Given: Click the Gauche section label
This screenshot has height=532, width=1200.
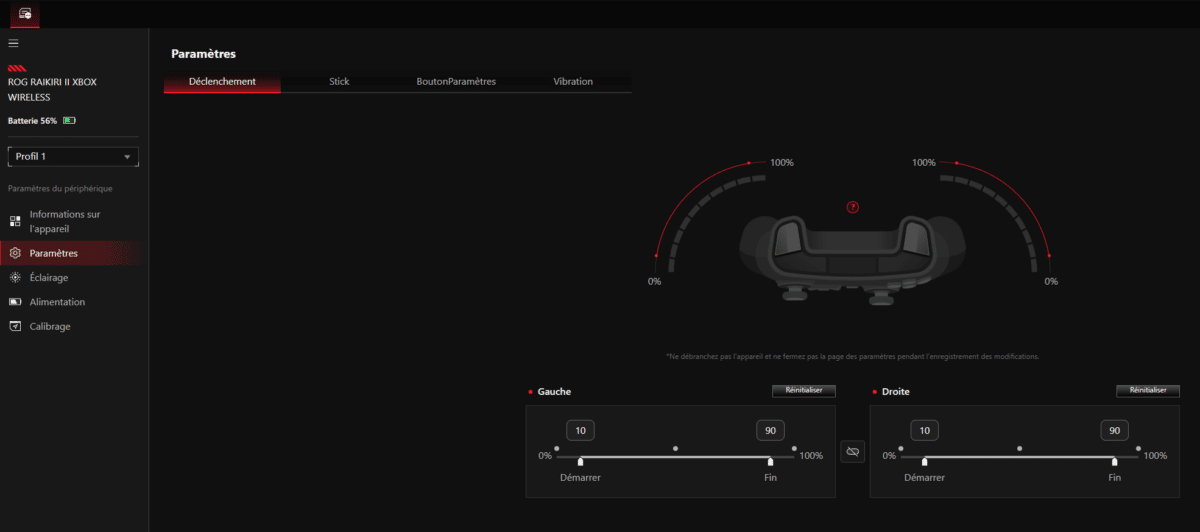Looking at the screenshot, I should point(554,392).
